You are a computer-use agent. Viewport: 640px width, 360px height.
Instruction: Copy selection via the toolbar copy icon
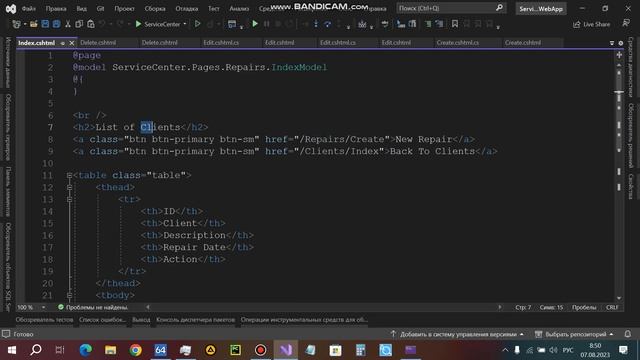(x=79, y=24)
